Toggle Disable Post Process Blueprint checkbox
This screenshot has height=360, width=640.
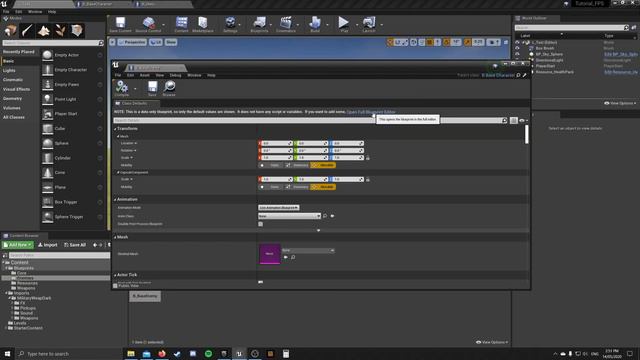pos(261,224)
